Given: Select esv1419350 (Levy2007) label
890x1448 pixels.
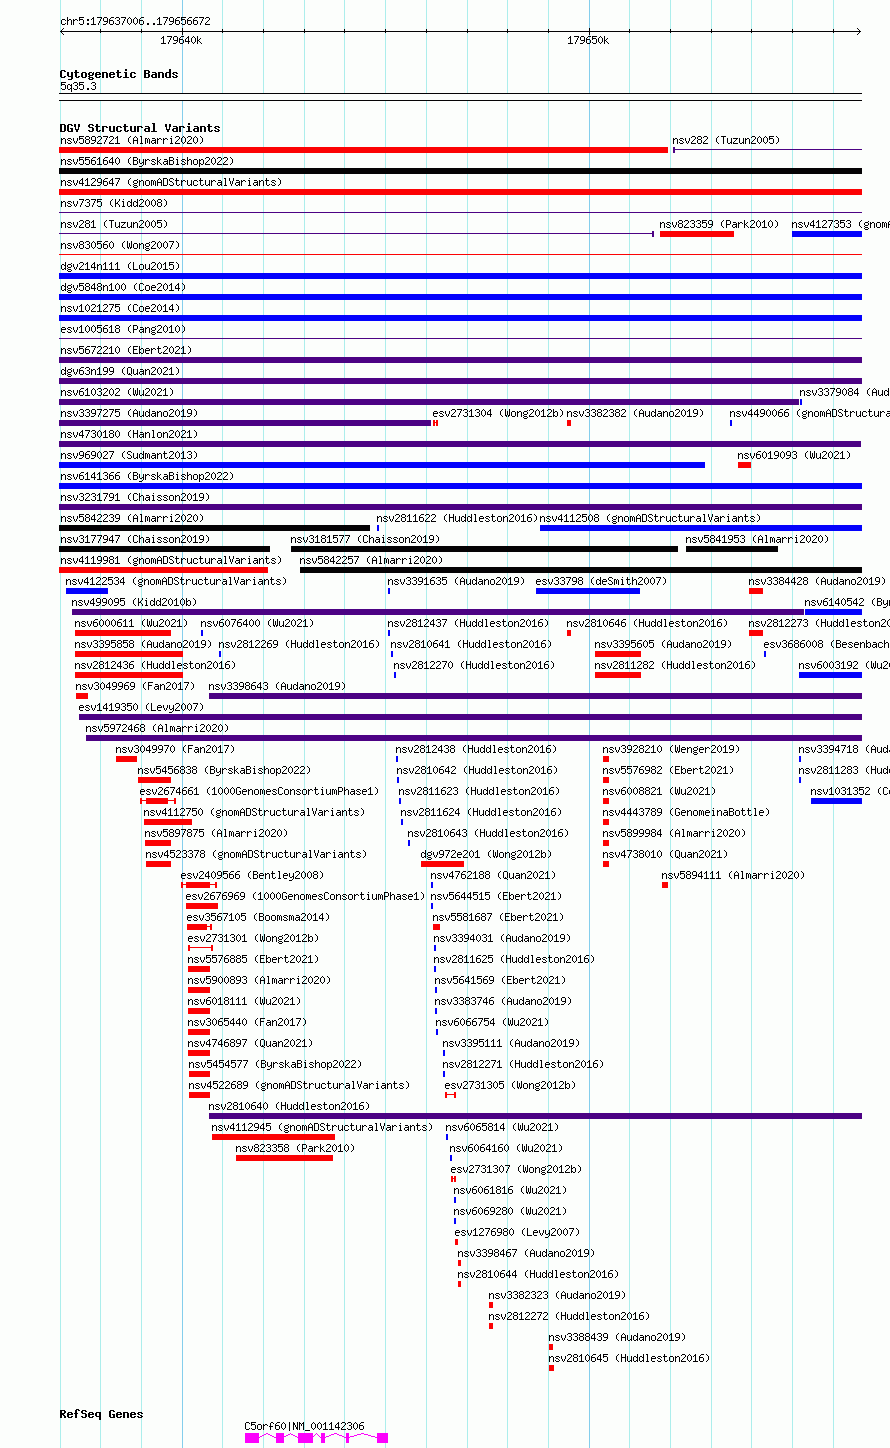Looking at the screenshot, I should click(141, 708).
